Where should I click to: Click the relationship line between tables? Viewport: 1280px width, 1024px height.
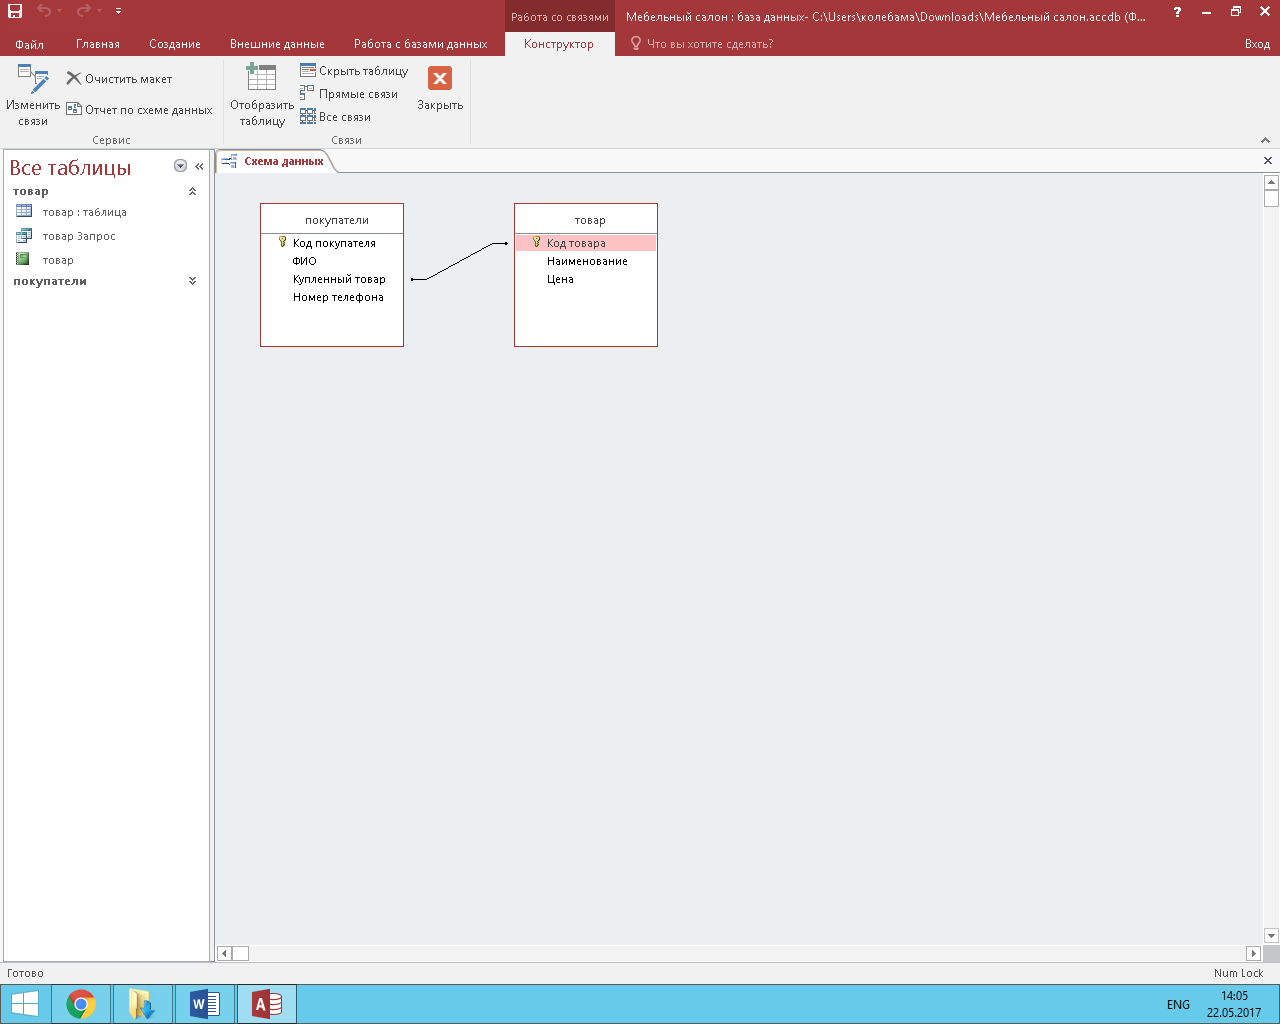459,261
